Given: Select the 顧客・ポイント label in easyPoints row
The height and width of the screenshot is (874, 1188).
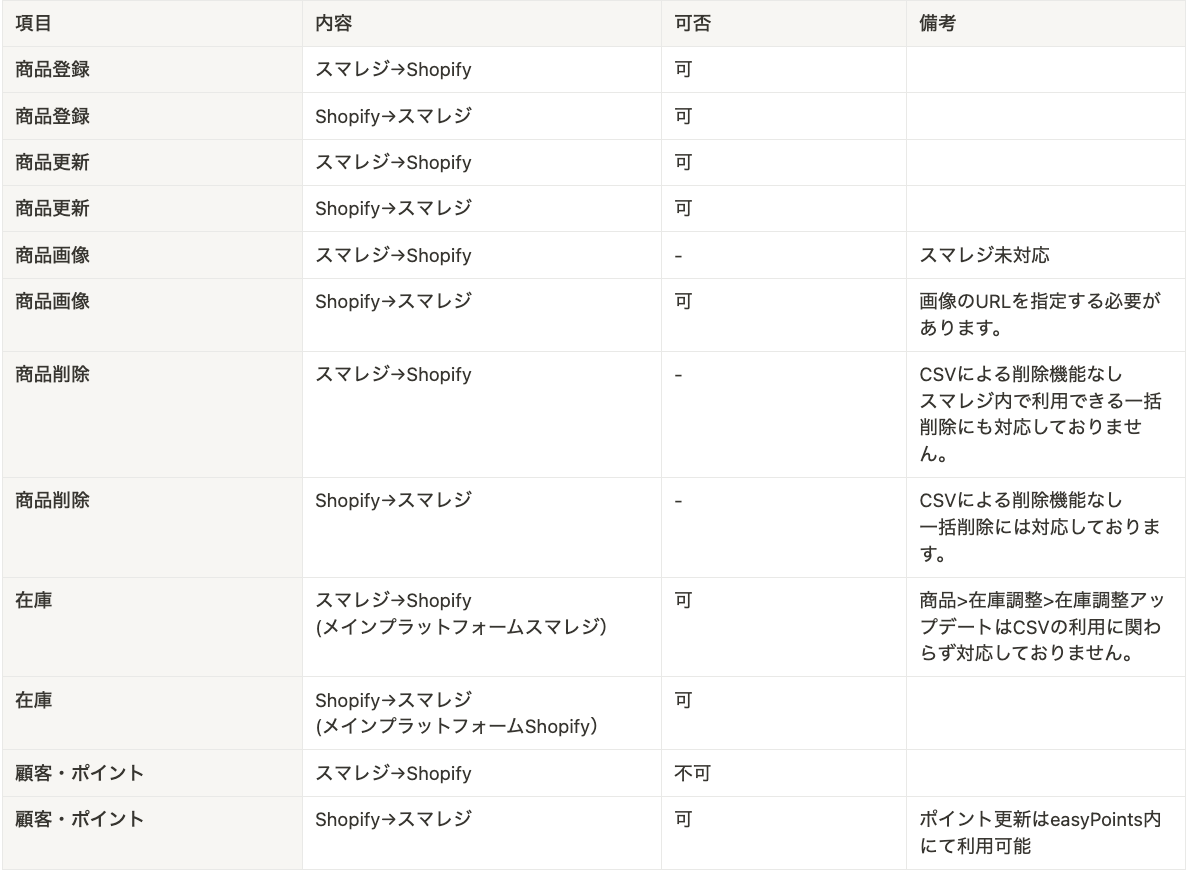Looking at the screenshot, I should click(80, 819).
